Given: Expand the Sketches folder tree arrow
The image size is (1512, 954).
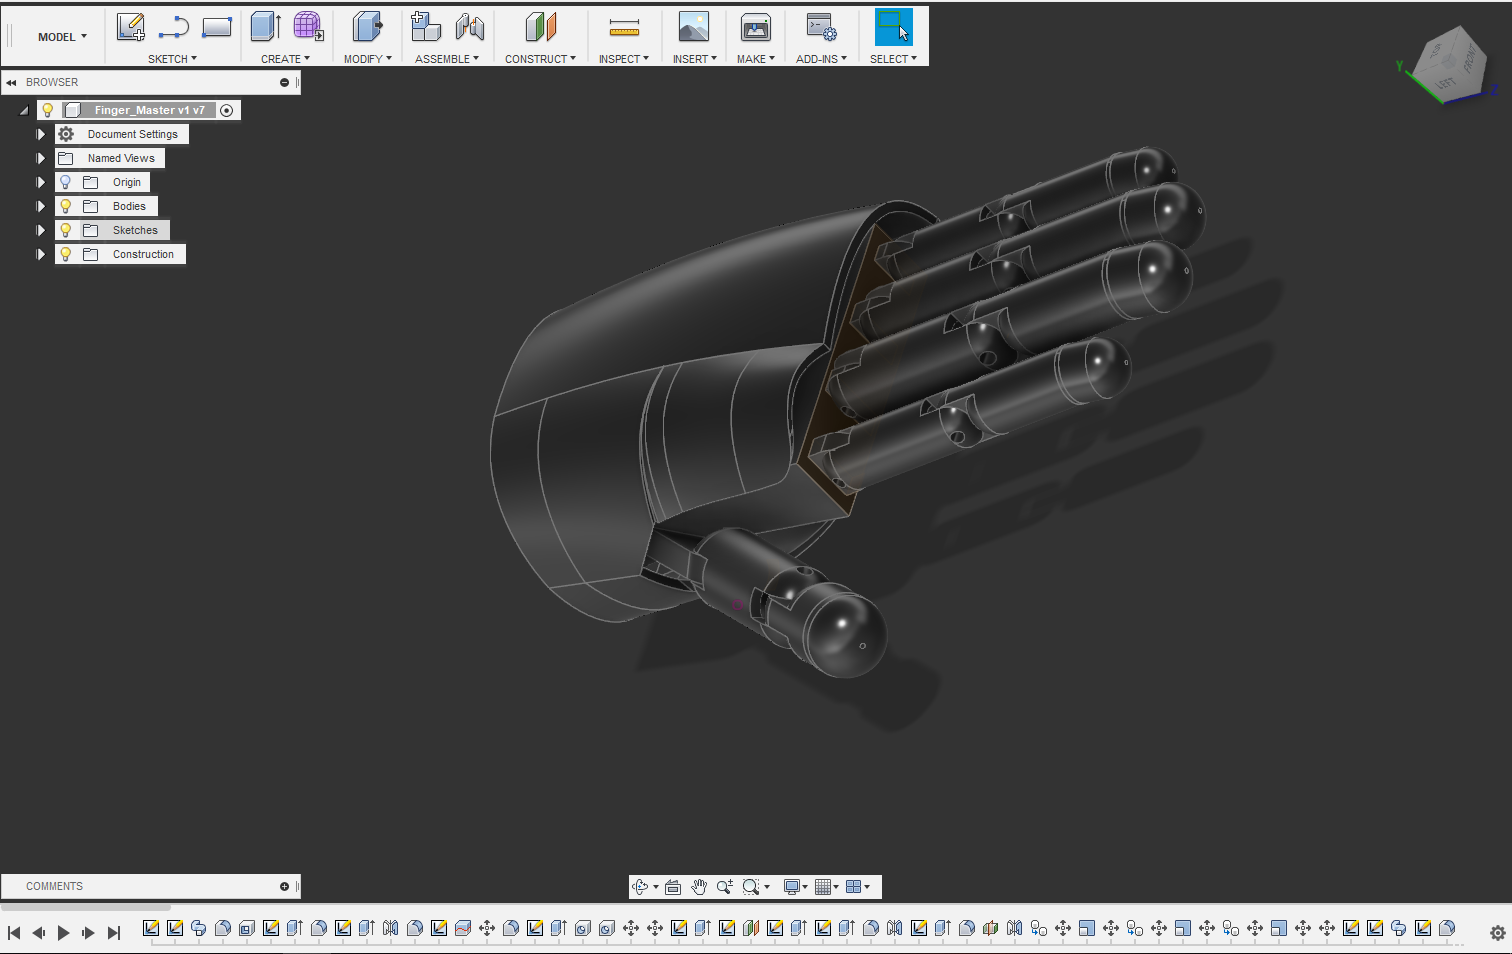Looking at the screenshot, I should point(41,230).
